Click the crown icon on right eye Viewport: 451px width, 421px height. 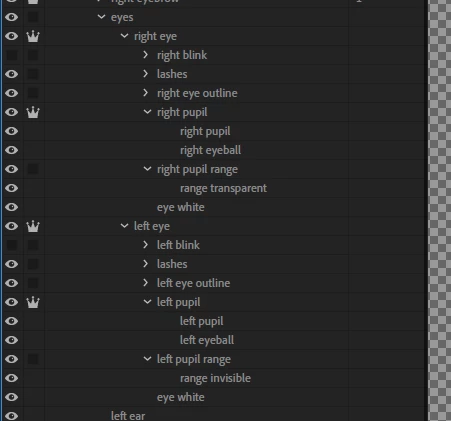[33, 36]
